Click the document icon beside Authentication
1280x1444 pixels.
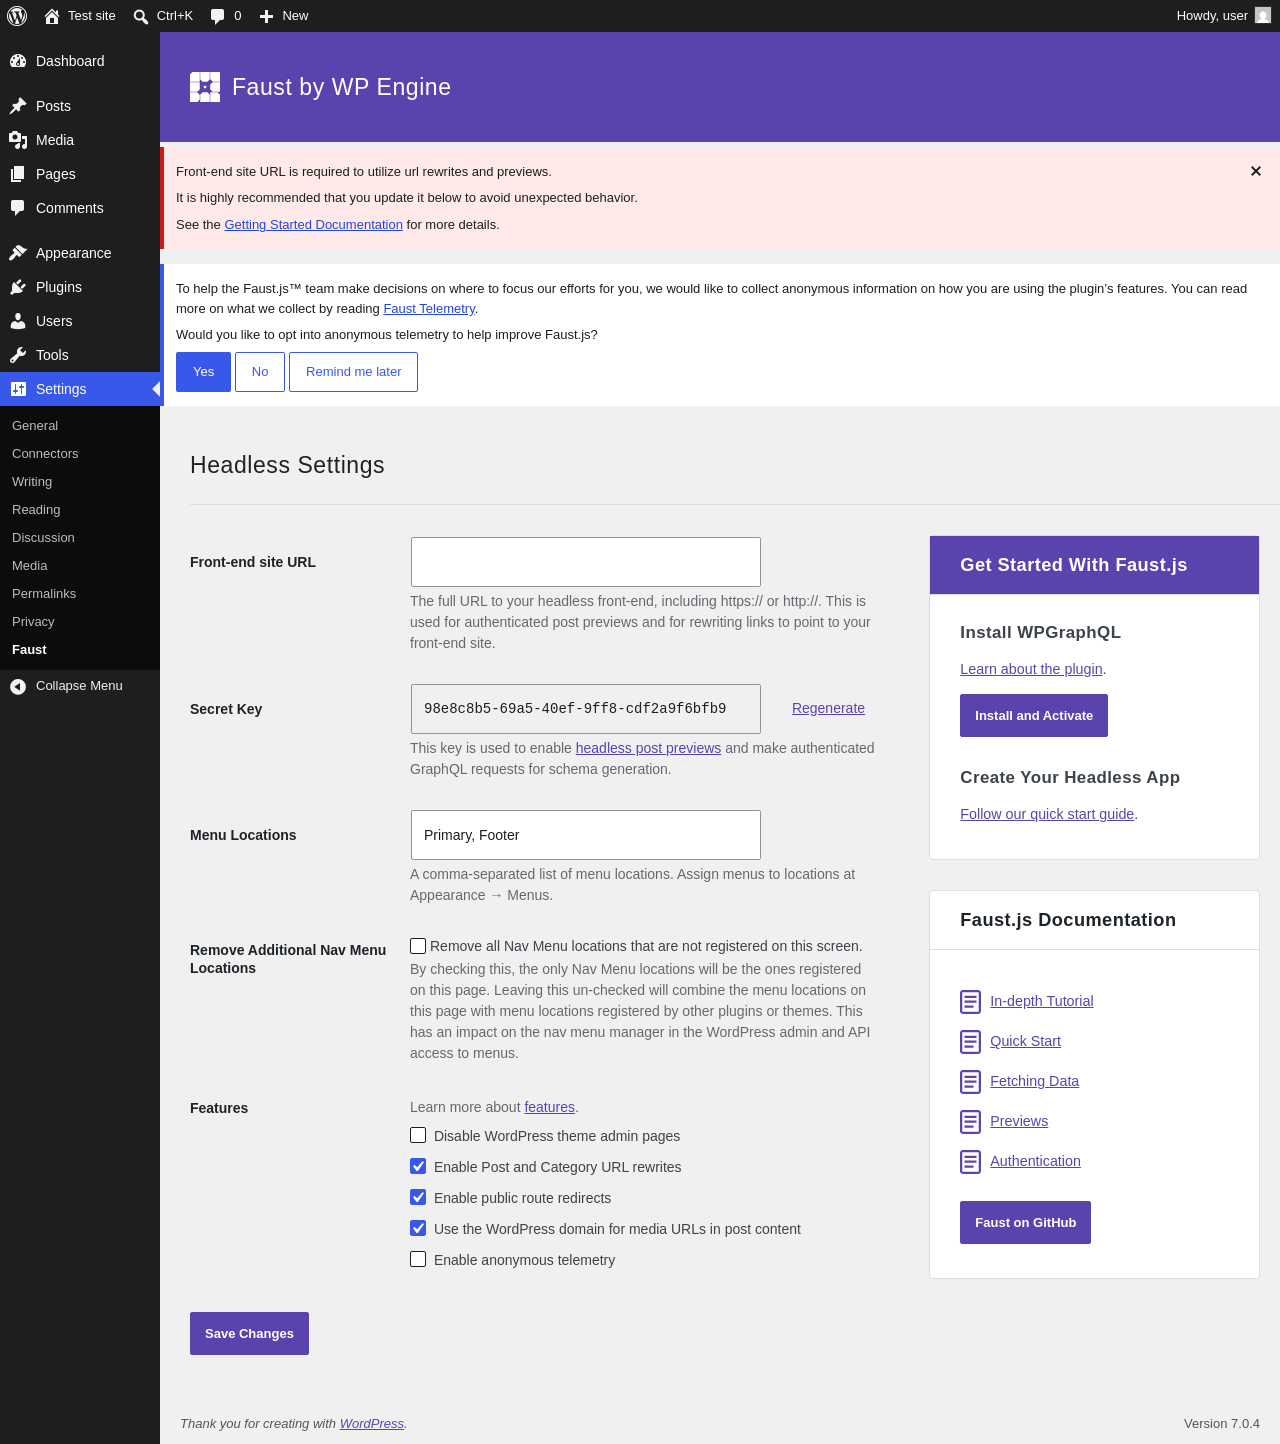(970, 1161)
